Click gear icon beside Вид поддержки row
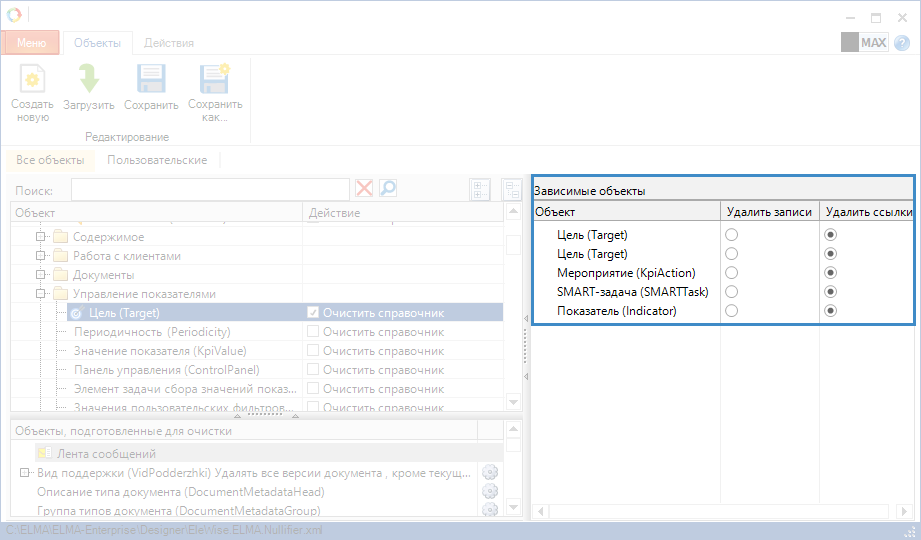Viewport: 921px width, 540px height. [489, 473]
